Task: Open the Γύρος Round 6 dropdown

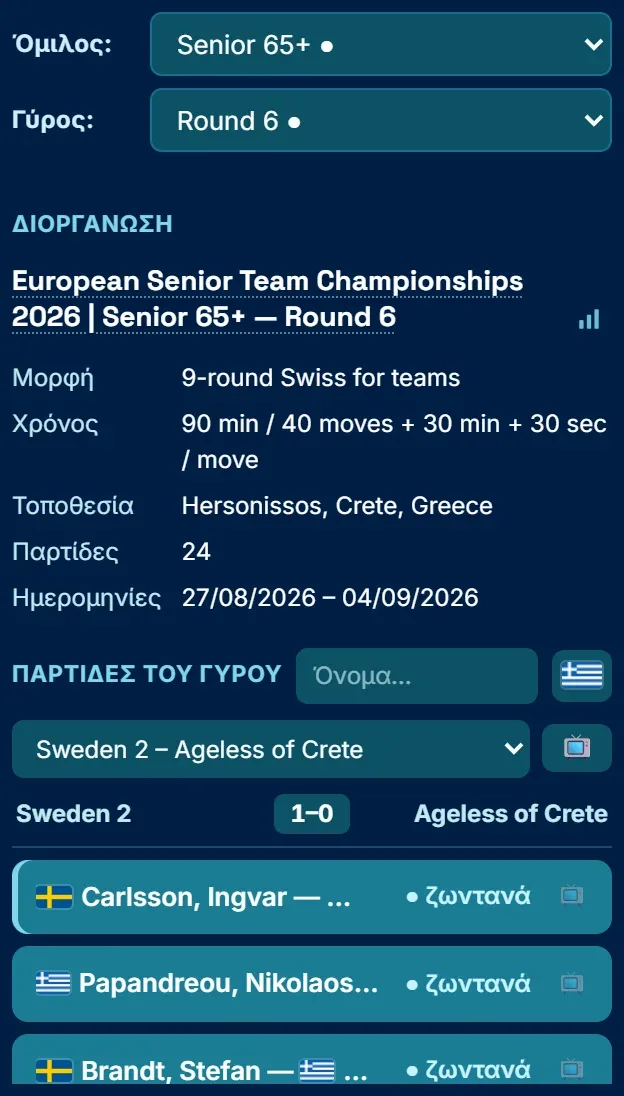Action: click(x=381, y=120)
